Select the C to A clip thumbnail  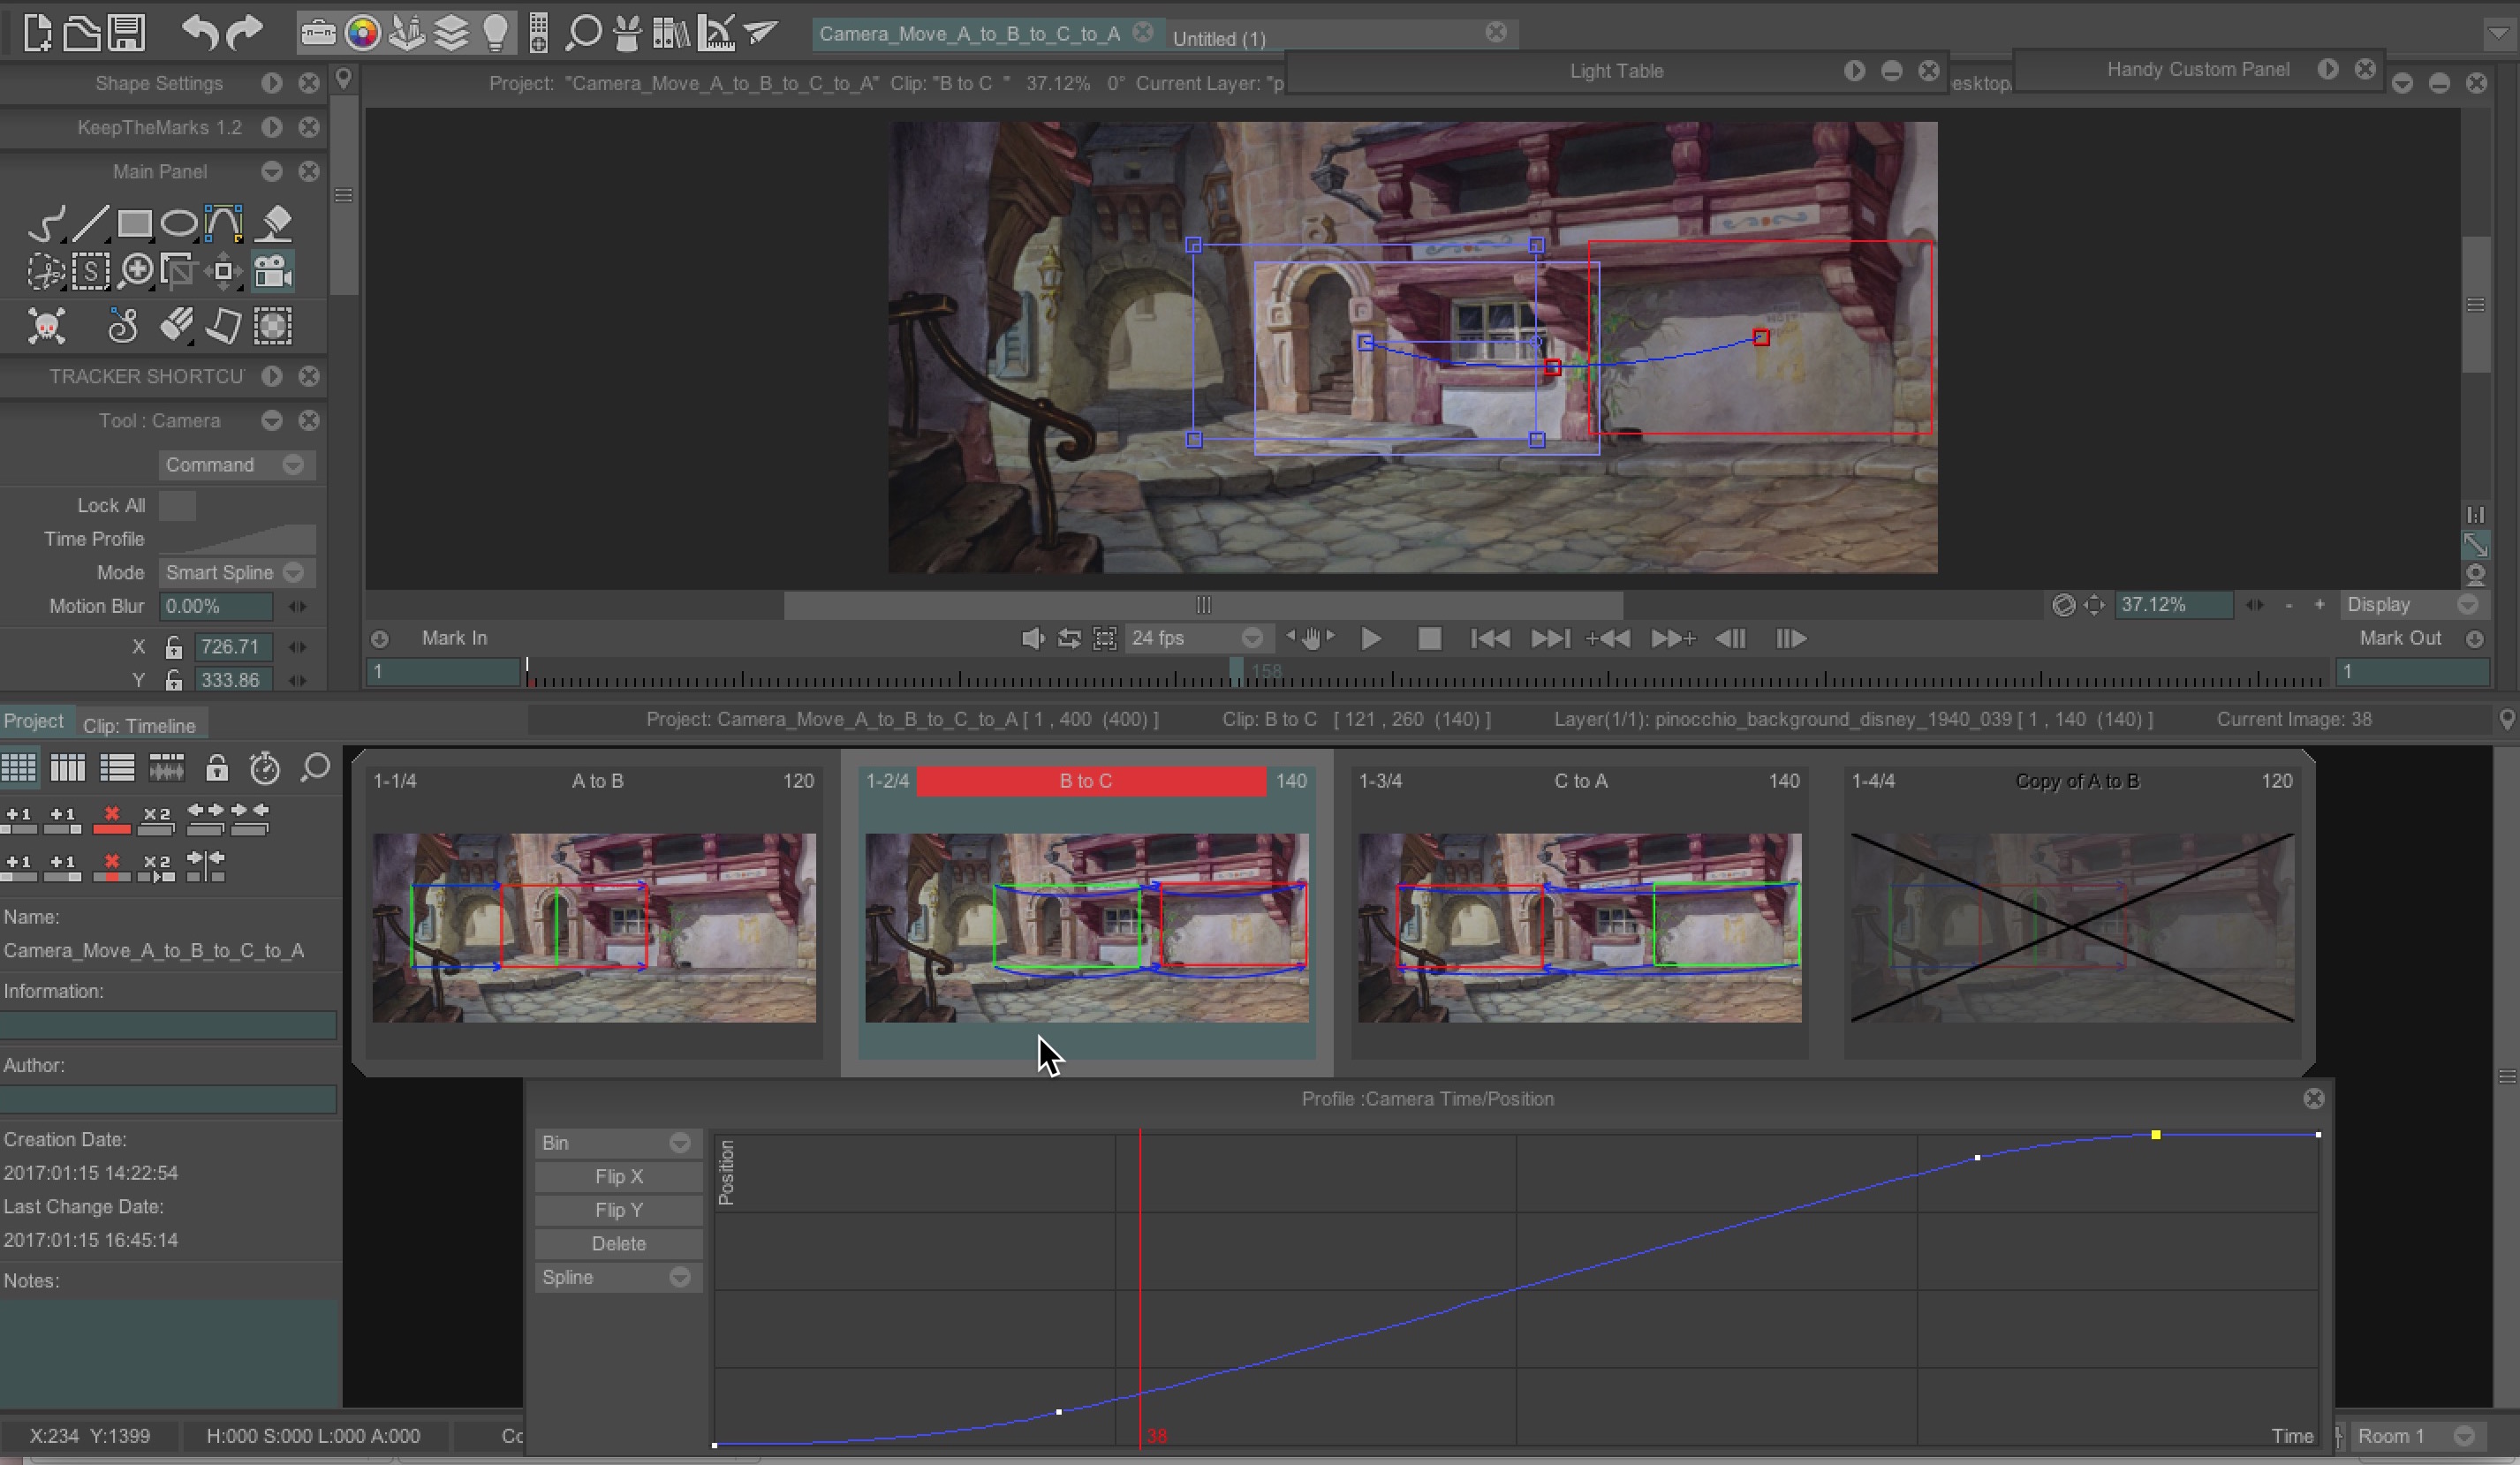(x=1579, y=927)
